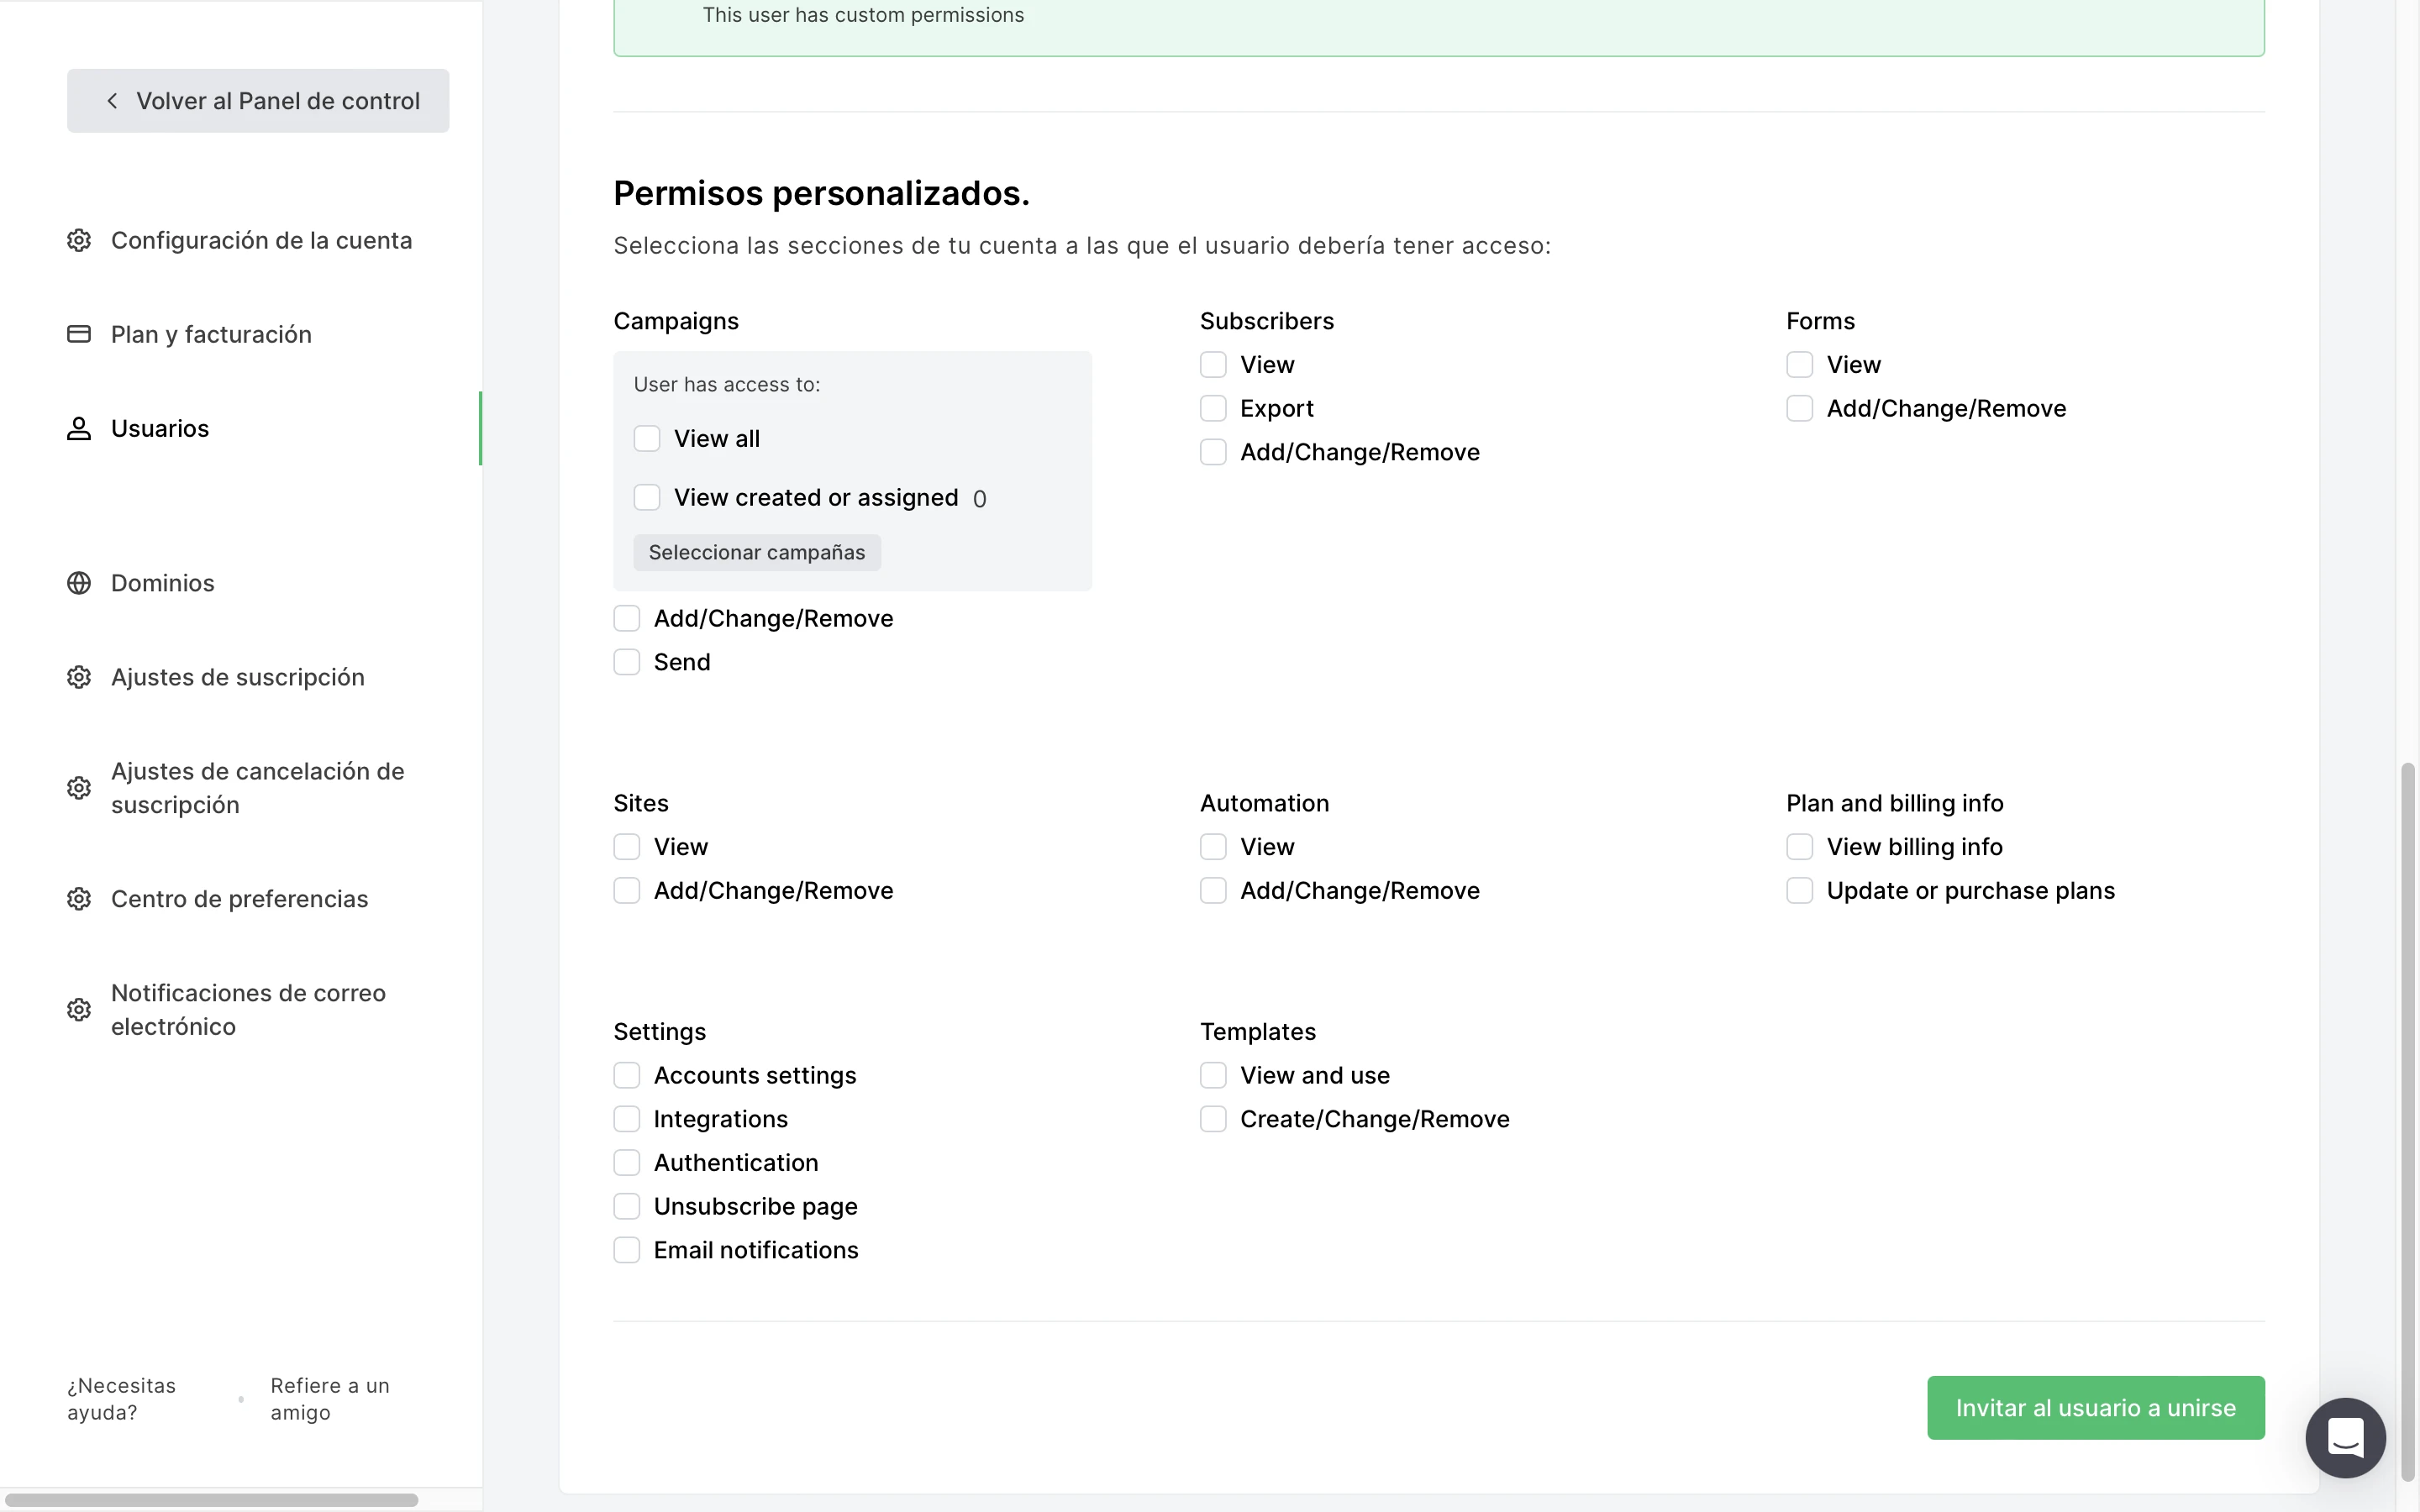Click the gear icon beside Configuración de la cuenta

(x=79, y=240)
